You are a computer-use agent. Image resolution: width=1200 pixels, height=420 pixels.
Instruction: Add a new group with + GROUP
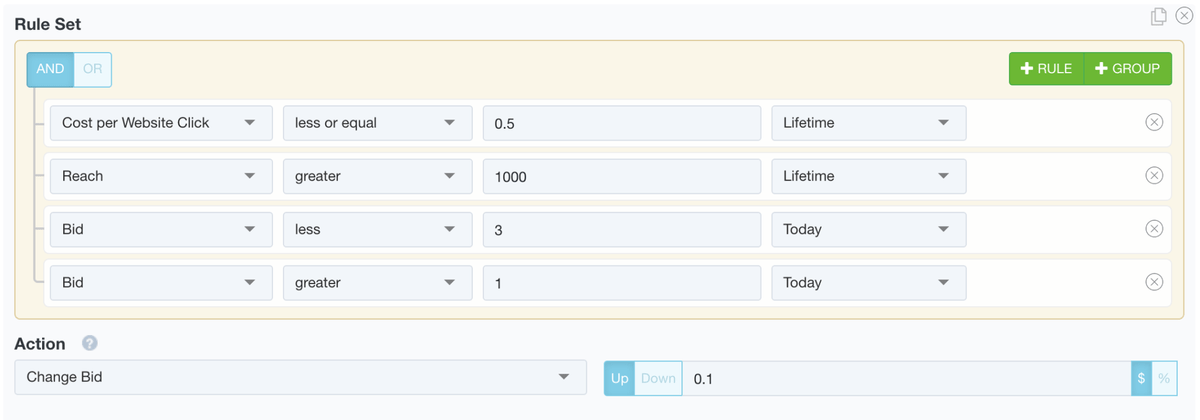(1128, 68)
